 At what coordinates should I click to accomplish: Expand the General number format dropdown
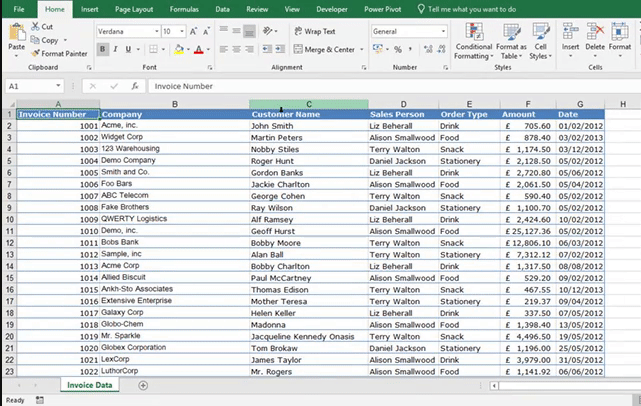(x=442, y=31)
